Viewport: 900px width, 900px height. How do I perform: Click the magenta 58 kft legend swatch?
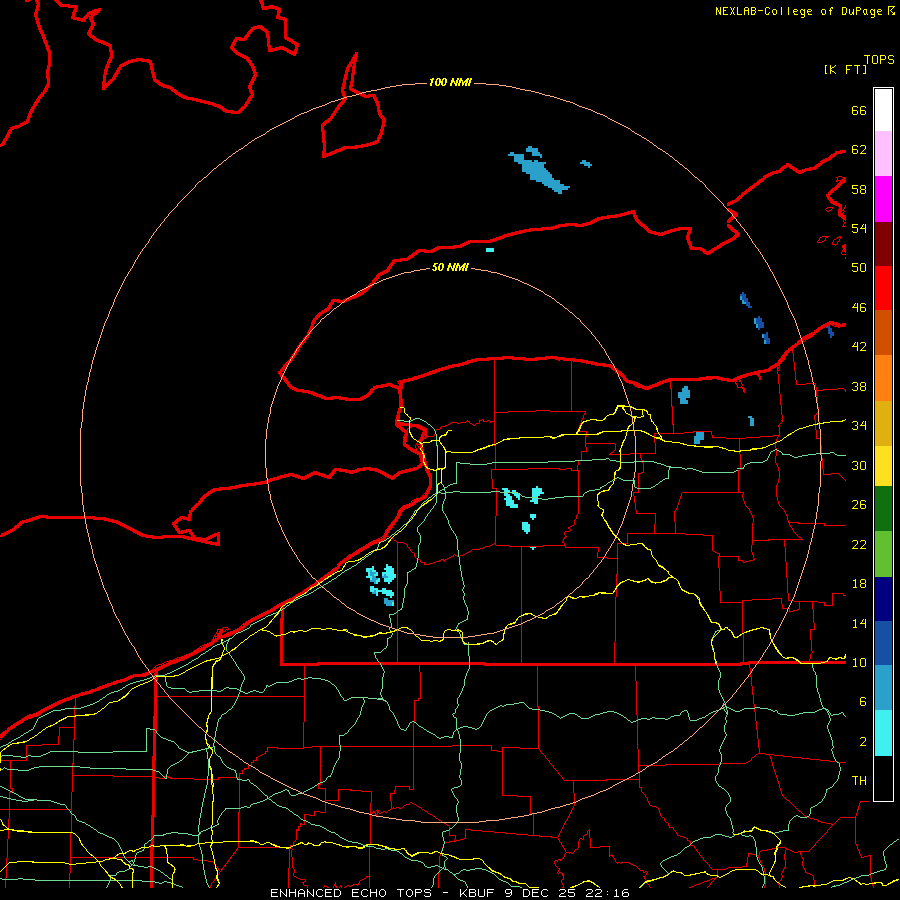(883, 199)
